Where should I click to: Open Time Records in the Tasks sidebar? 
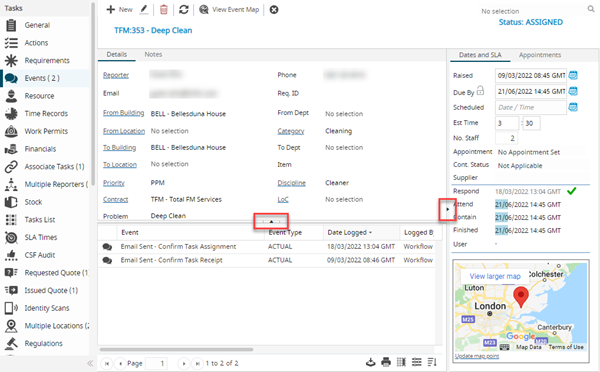[46, 114]
